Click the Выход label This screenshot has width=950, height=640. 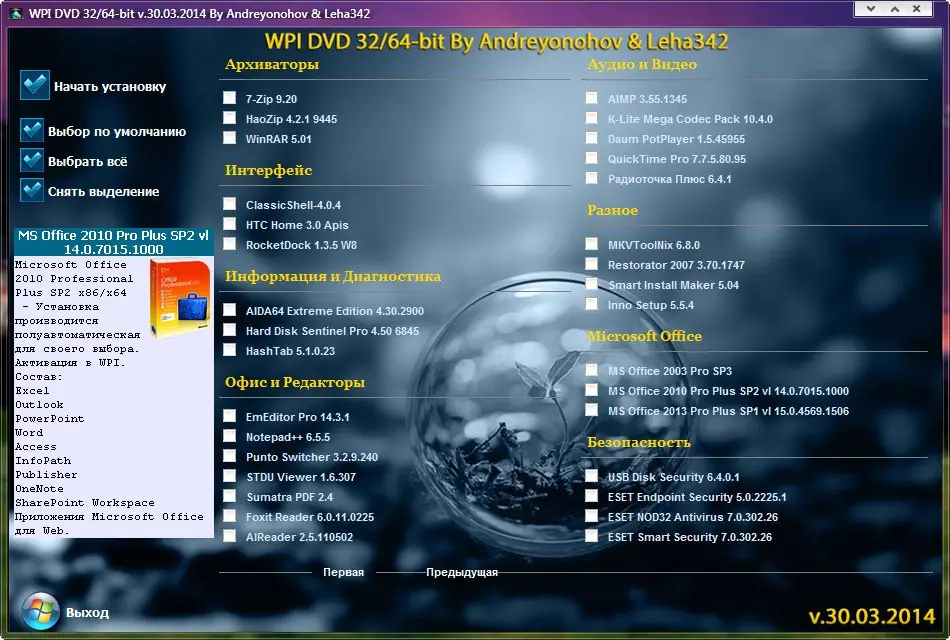tap(87, 613)
